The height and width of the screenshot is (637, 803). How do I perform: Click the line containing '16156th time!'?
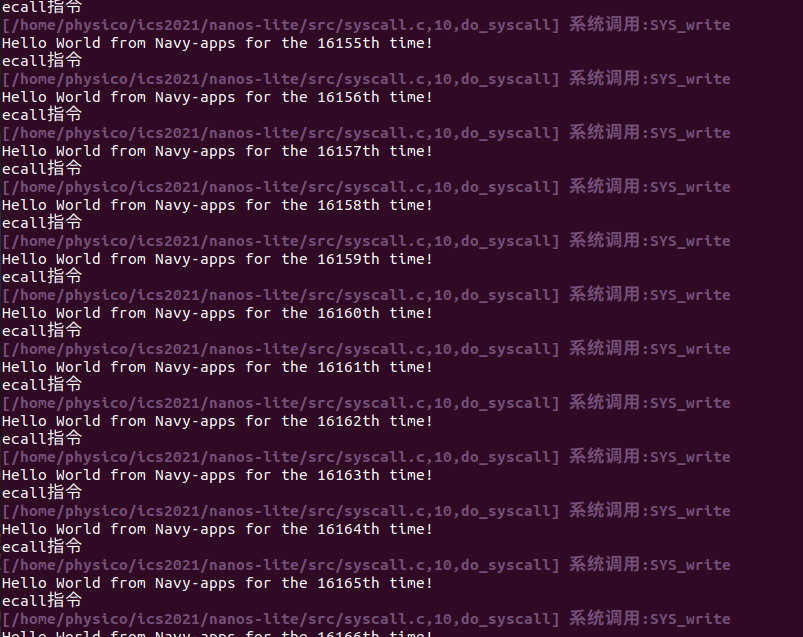click(x=217, y=97)
